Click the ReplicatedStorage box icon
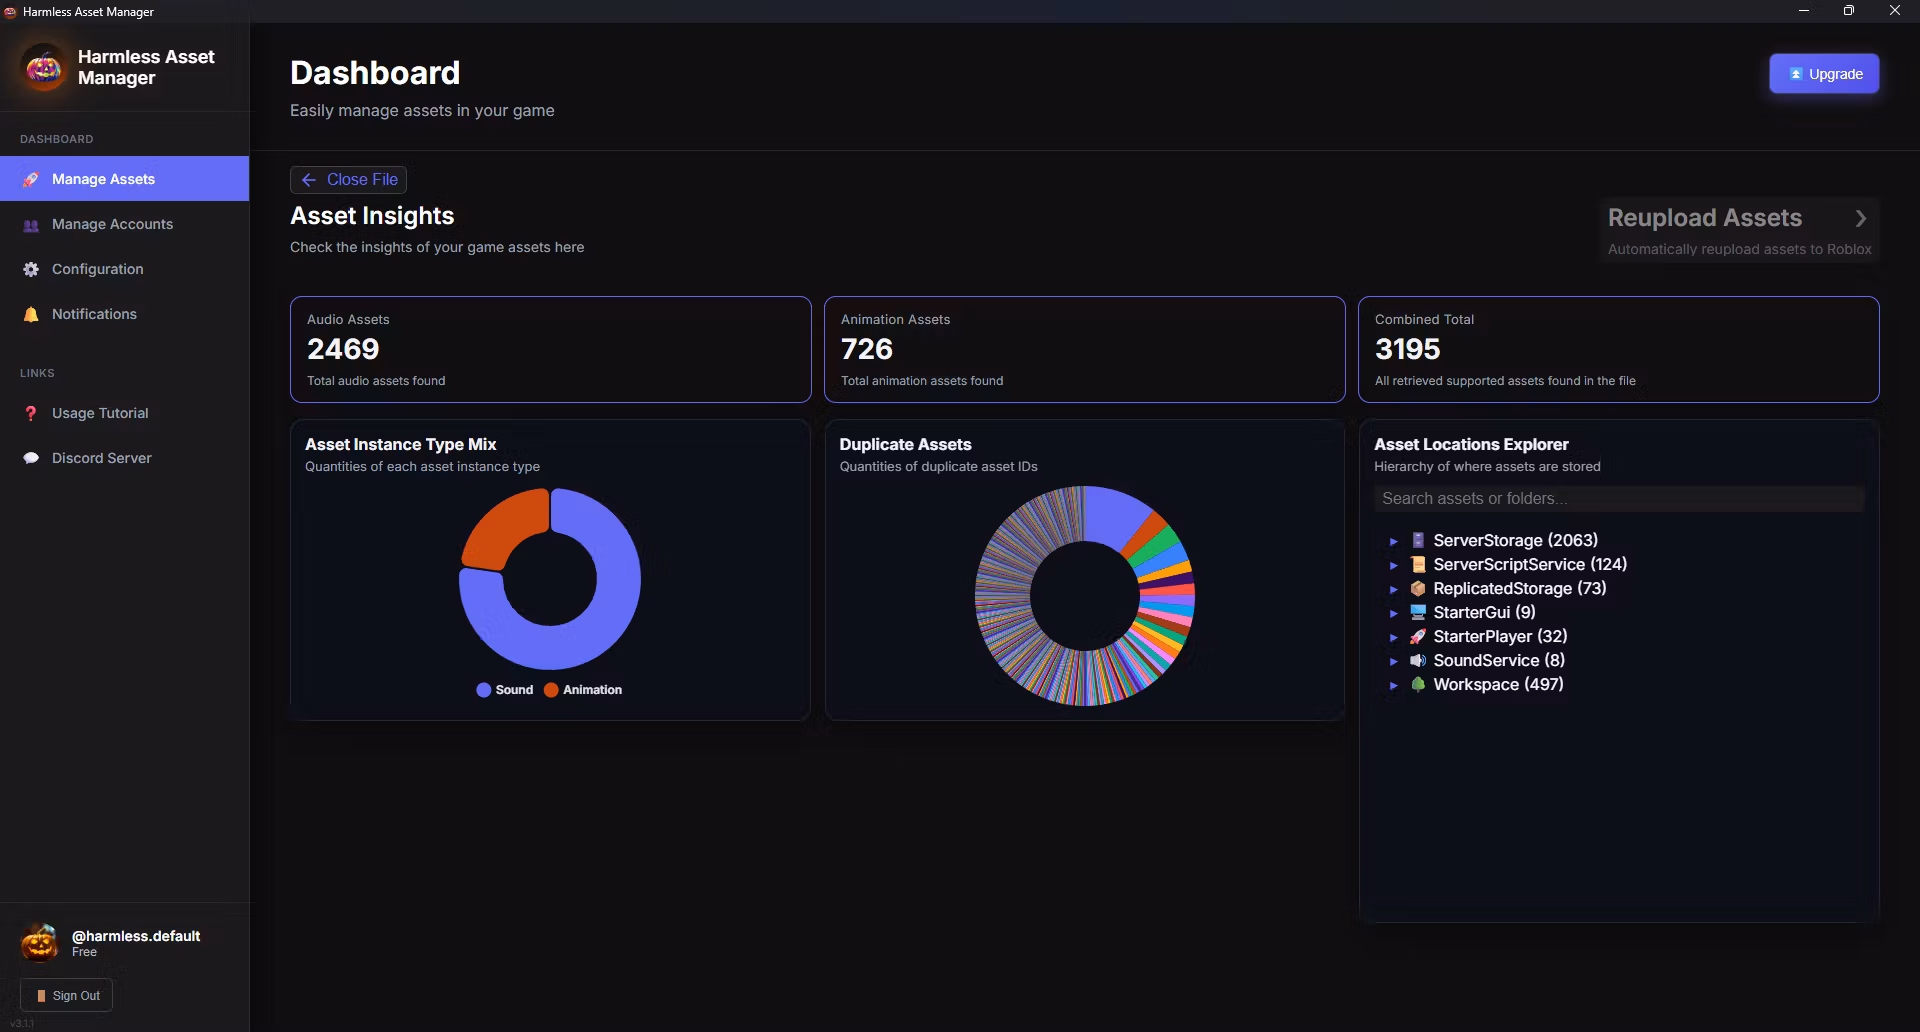This screenshot has height=1032, width=1920. click(x=1417, y=588)
